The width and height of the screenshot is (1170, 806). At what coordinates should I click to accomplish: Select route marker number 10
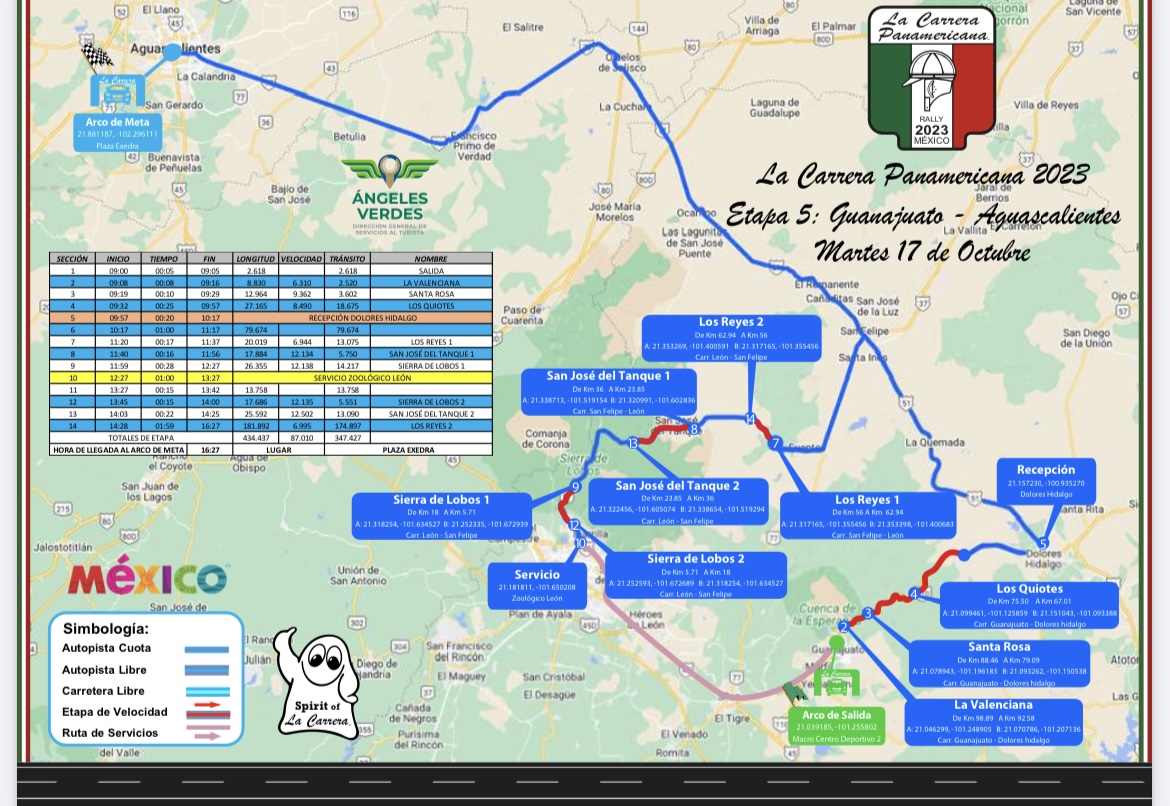pos(581,543)
